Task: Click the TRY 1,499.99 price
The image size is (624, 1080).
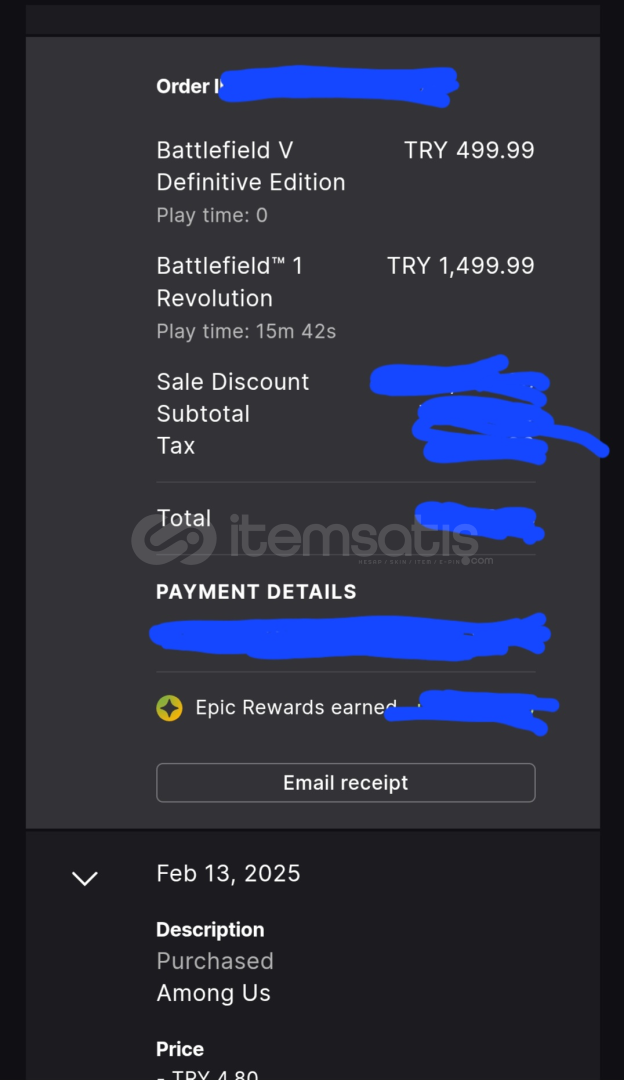Action: coord(461,266)
